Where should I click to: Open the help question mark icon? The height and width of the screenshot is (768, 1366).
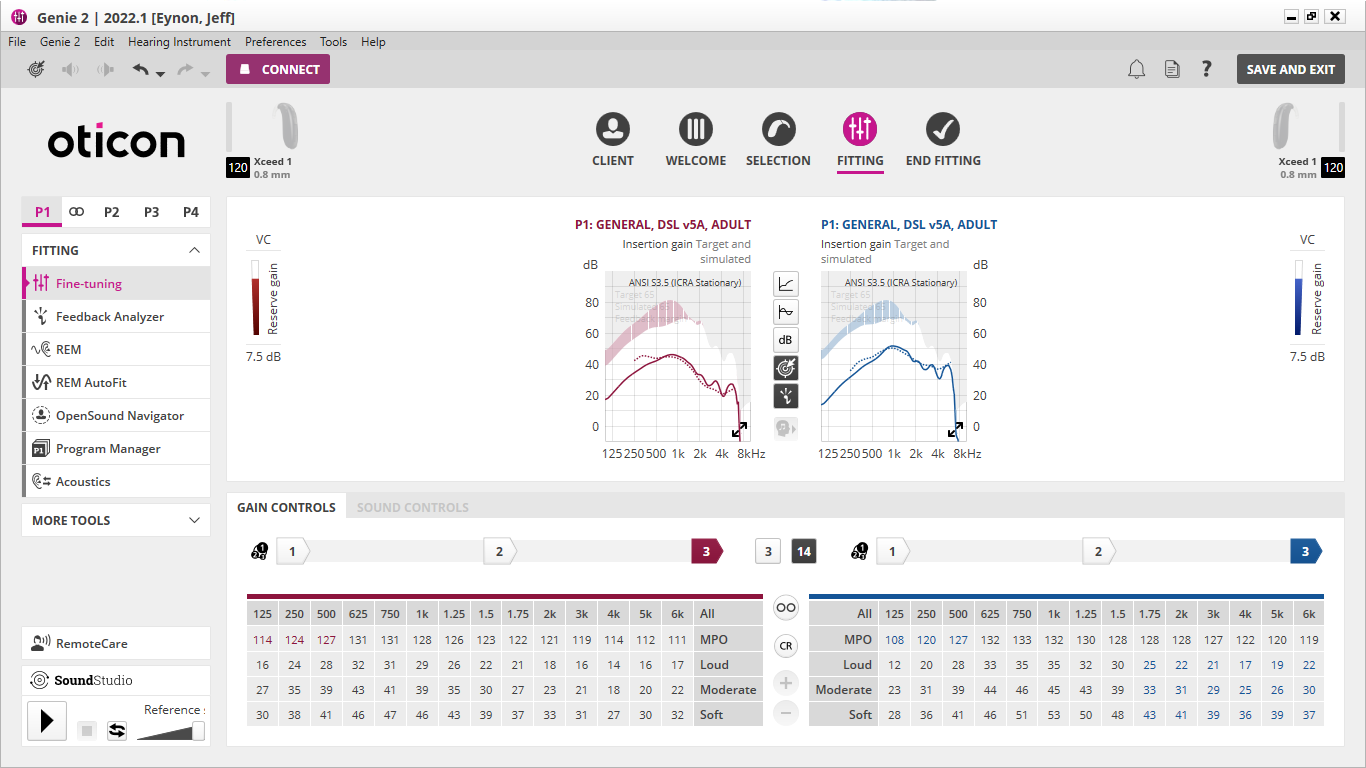point(1207,69)
